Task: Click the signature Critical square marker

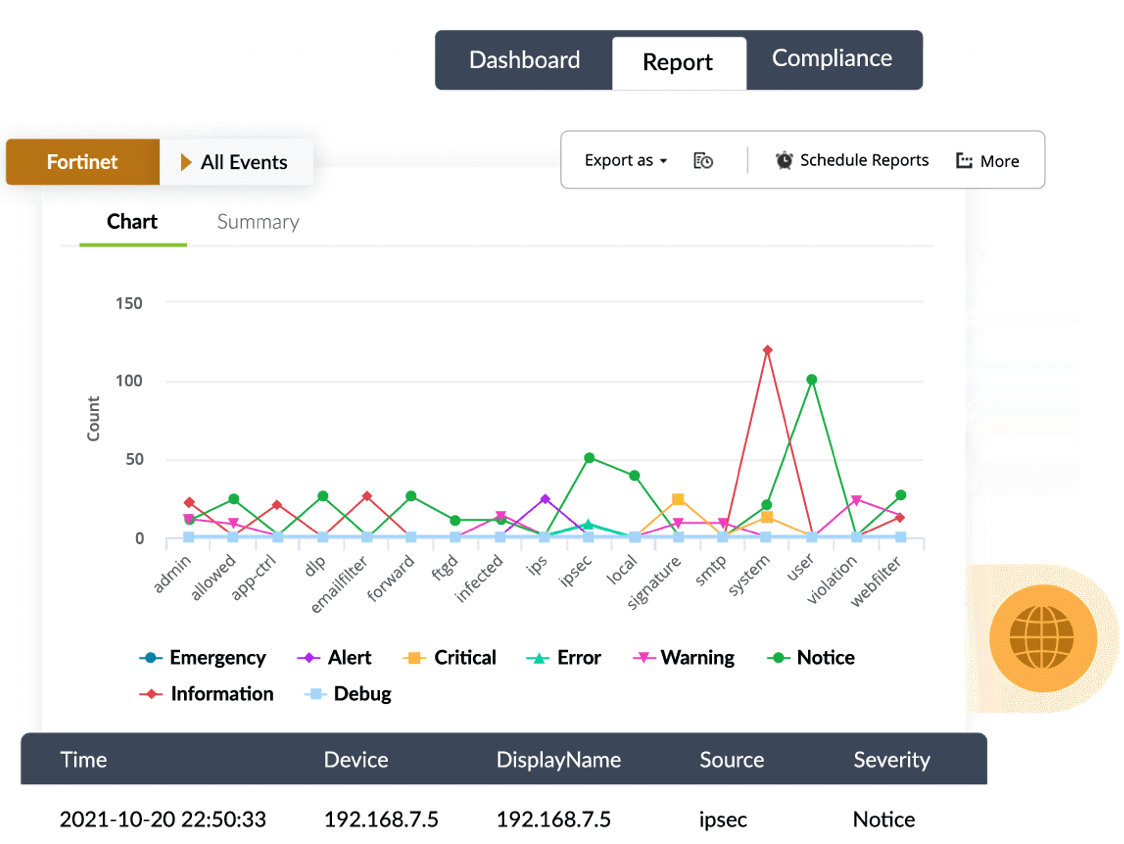Action: click(678, 499)
